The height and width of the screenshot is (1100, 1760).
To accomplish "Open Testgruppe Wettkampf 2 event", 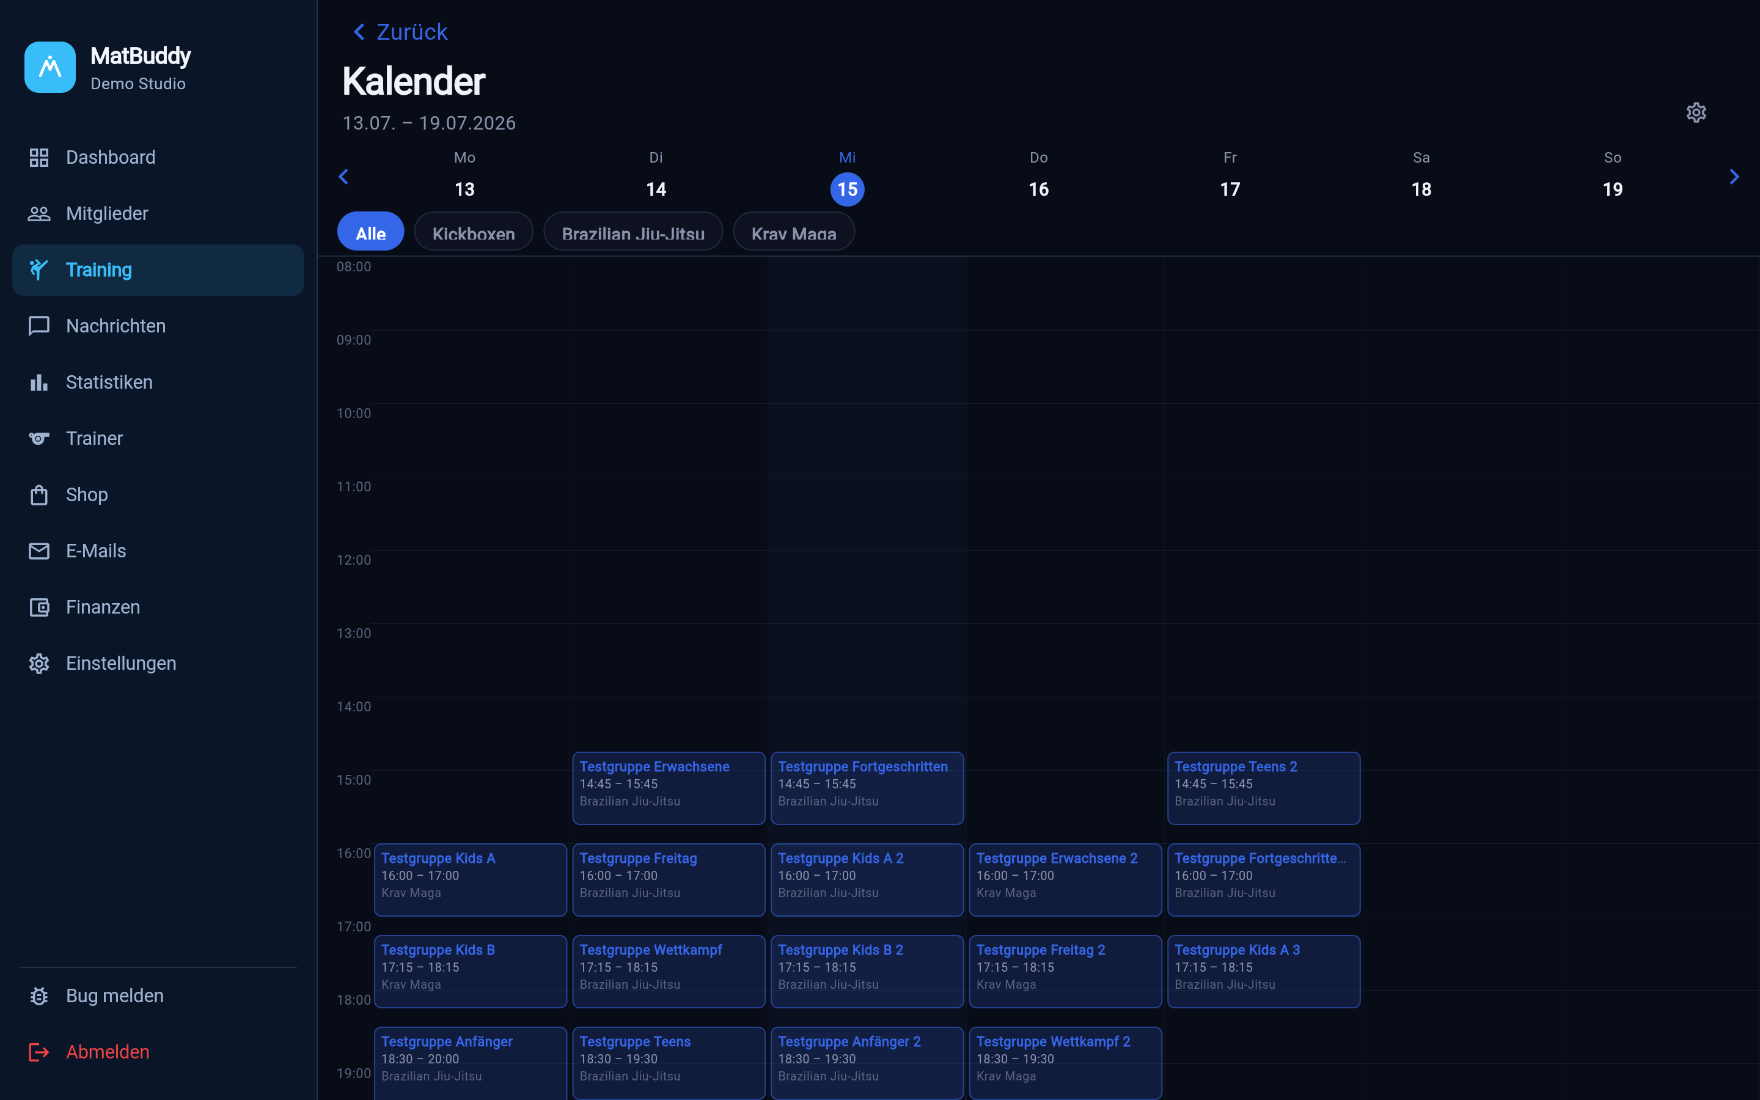I will (x=1066, y=1063).
